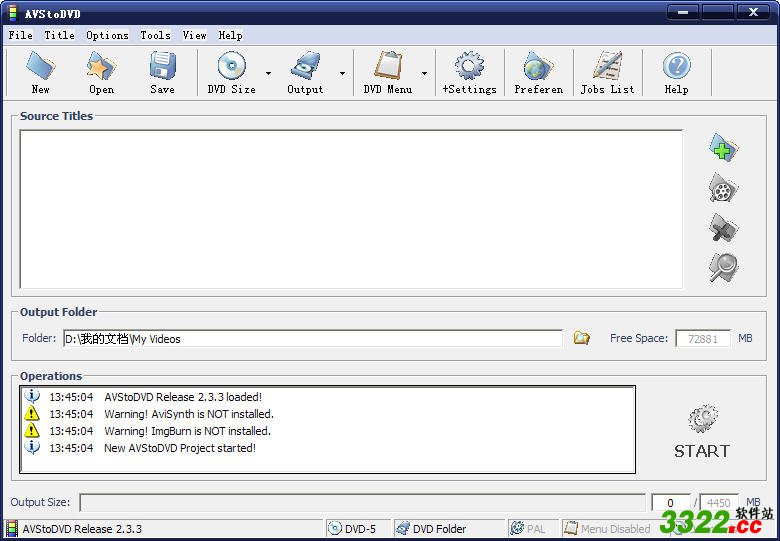Image resolution: width=780 pixels, height=541 pixels.
Task: Open the Tools menu
Action: point(155,35)
